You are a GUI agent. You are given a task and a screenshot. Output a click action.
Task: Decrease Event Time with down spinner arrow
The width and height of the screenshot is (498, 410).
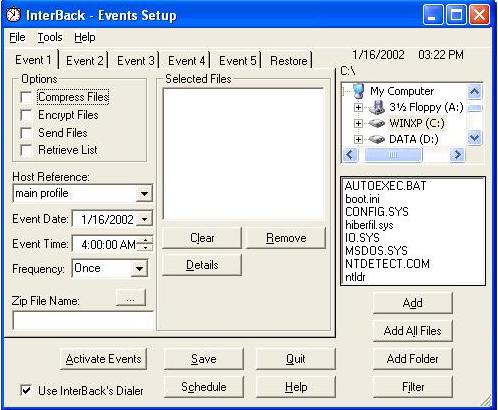pyautogui.click(x=145, y=248)
